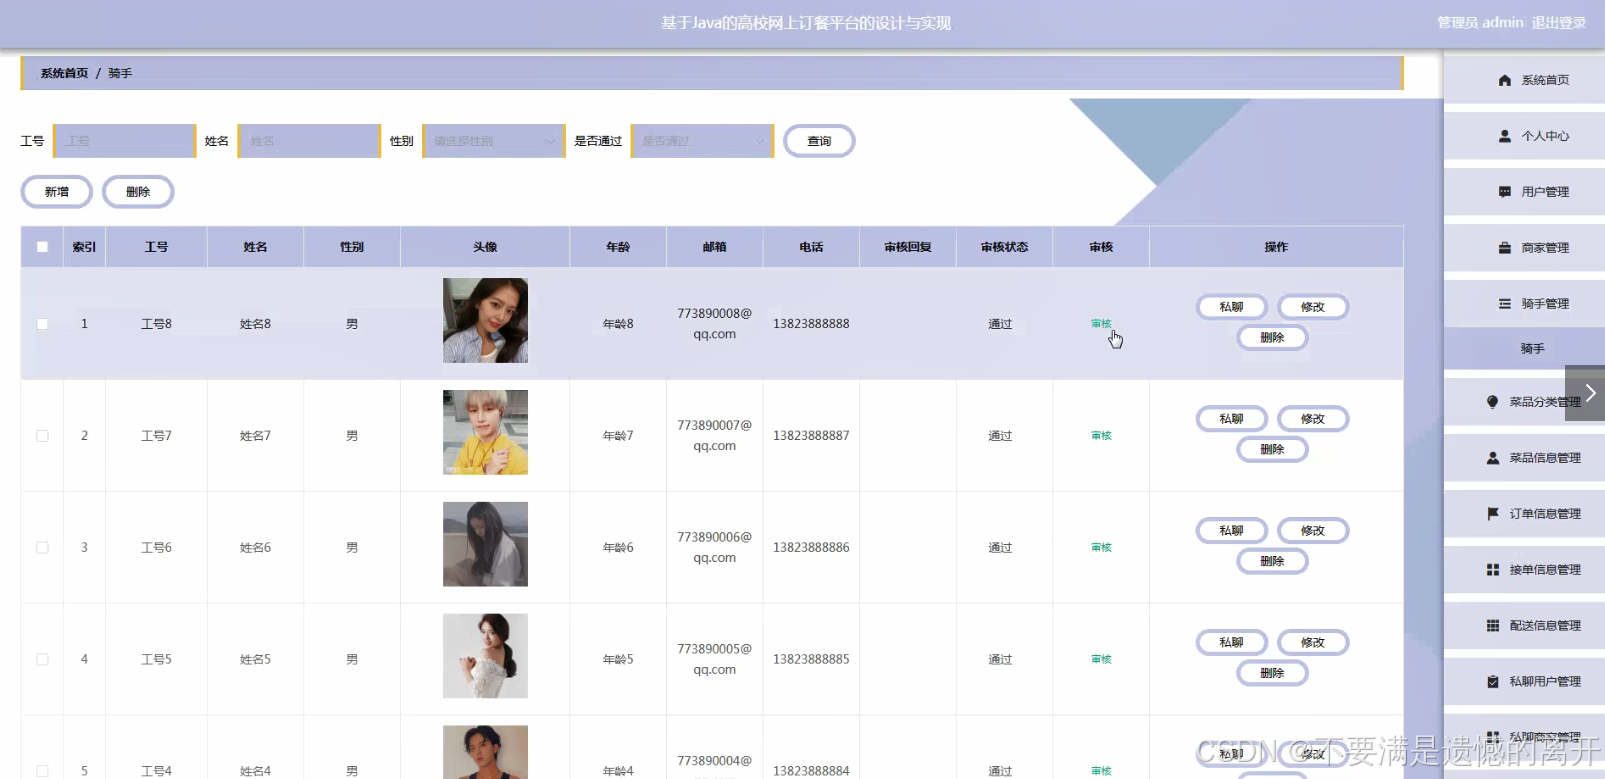
Task: Toggle the select-all checkbox in table header
Action: click(42, 247)
